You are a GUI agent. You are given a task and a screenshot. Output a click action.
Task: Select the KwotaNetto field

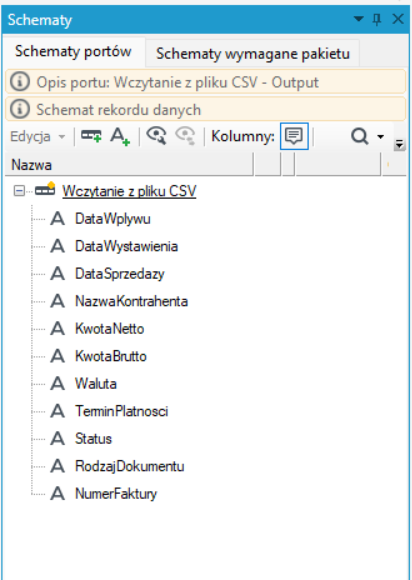(x=110, y=328)
